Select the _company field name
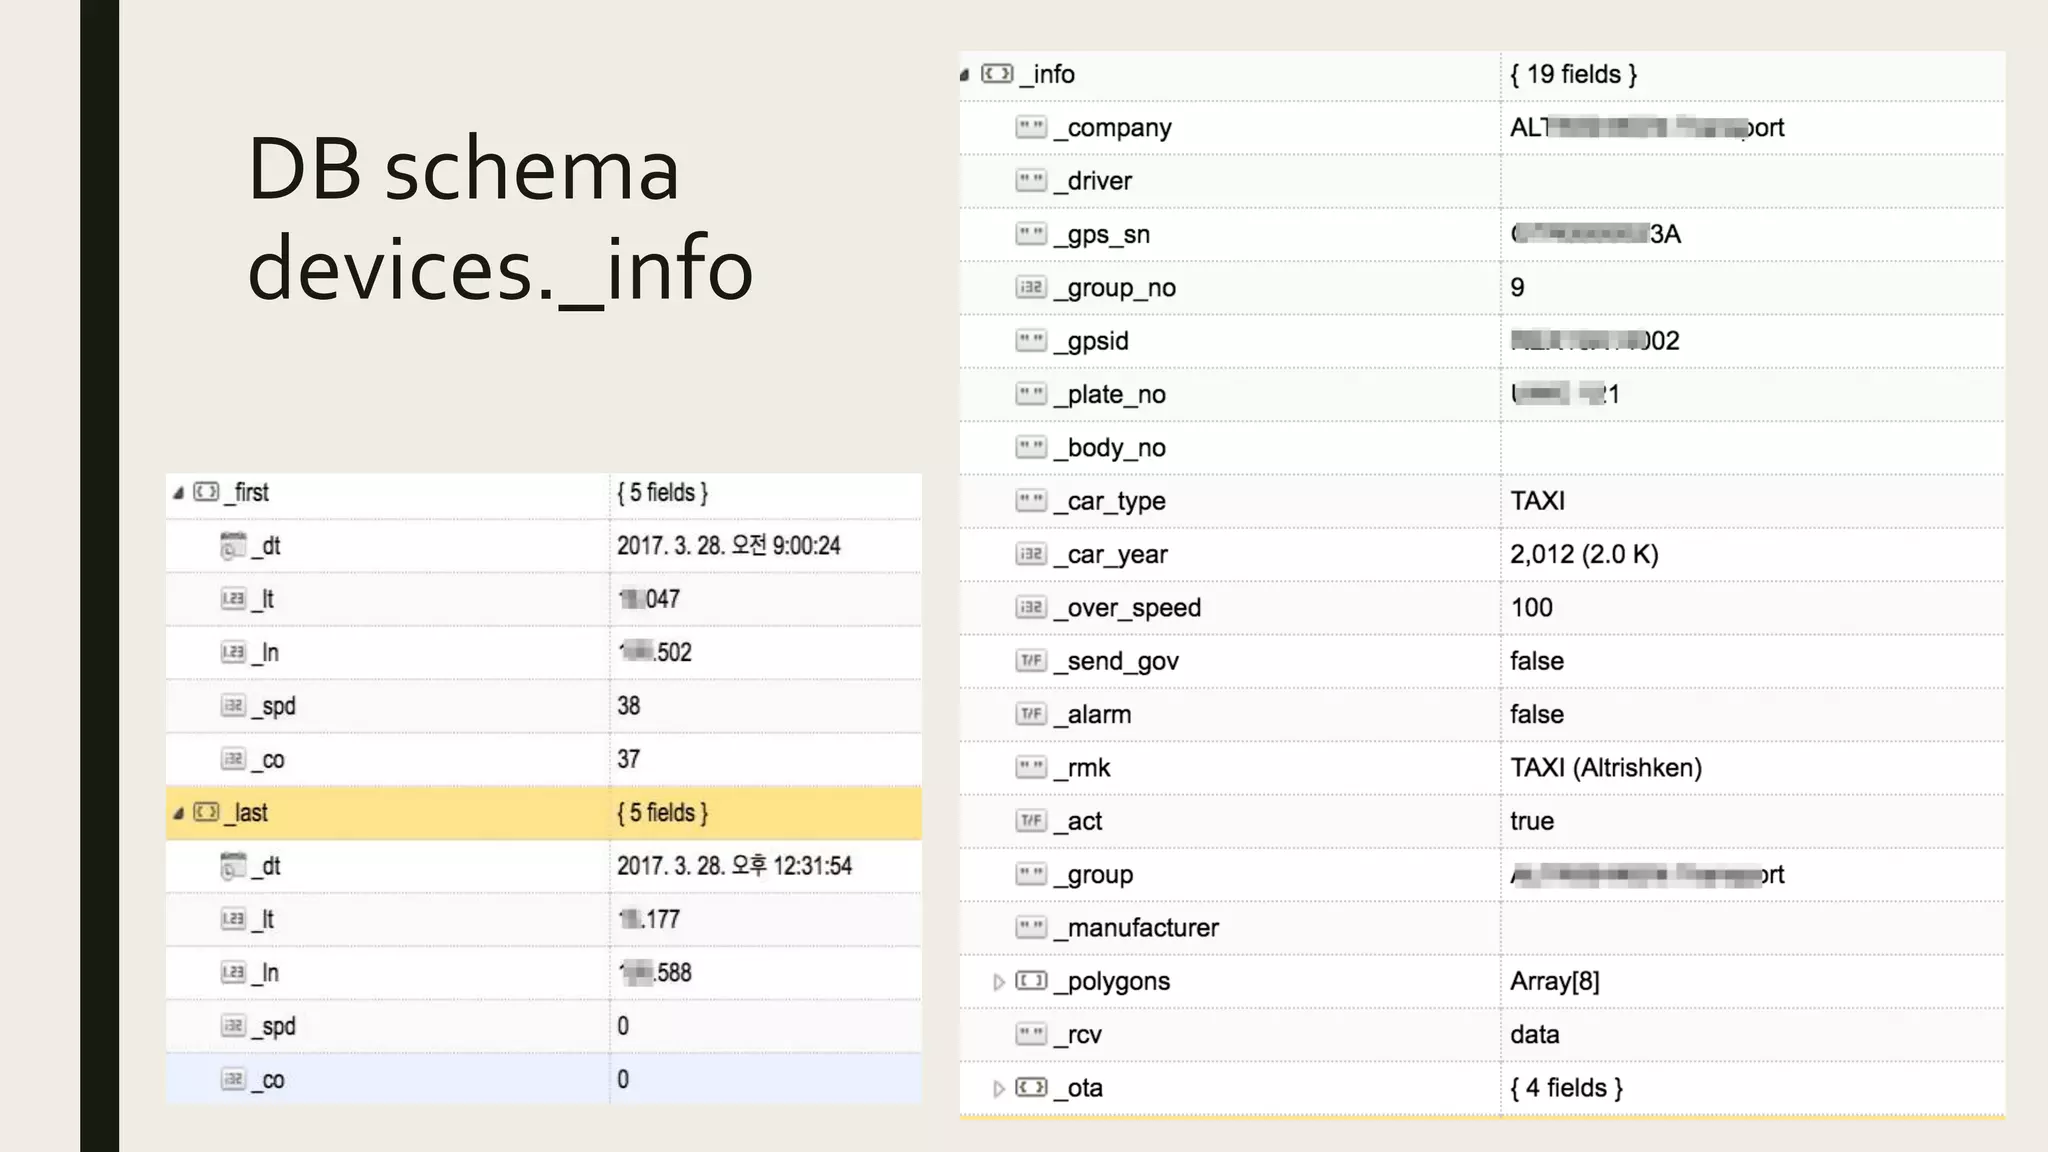 click(x=1112, y=128)
